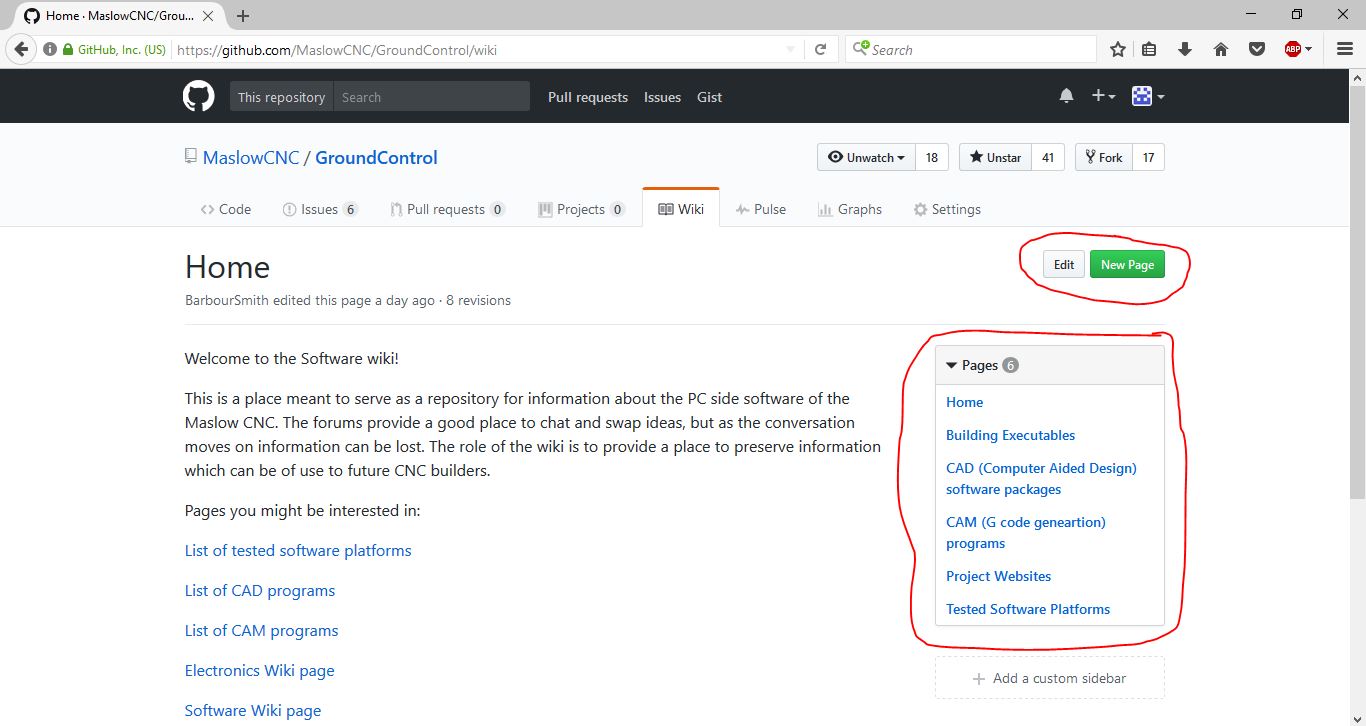Open Firefox hamburger menu
The image size is (1366, 726).
(1345, 49)
